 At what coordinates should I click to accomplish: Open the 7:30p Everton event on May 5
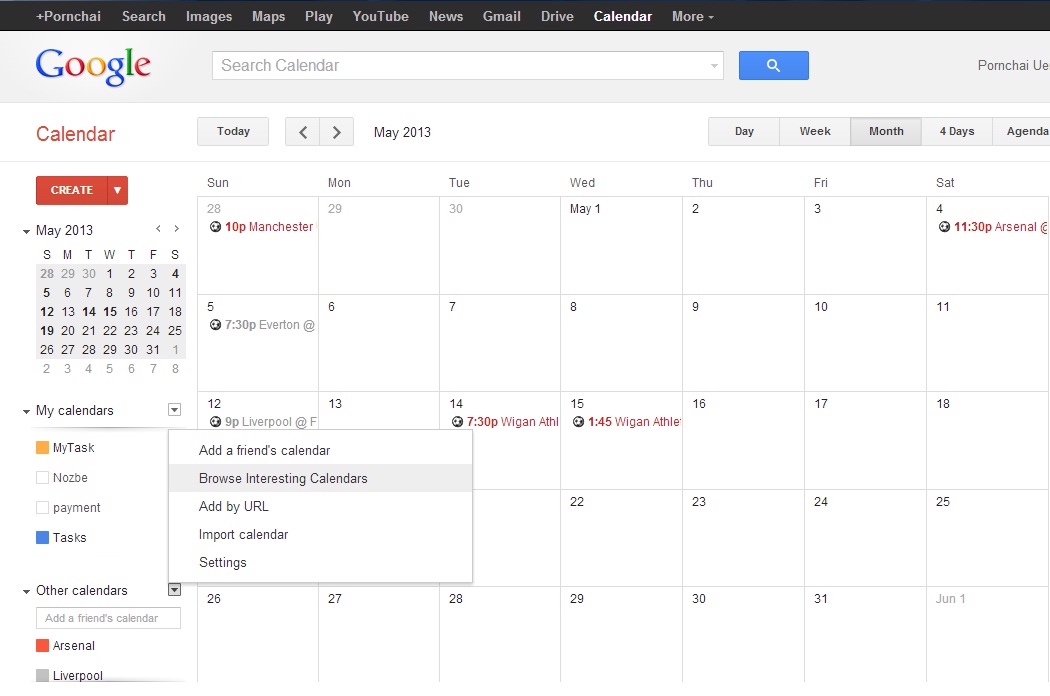(262, 325)
